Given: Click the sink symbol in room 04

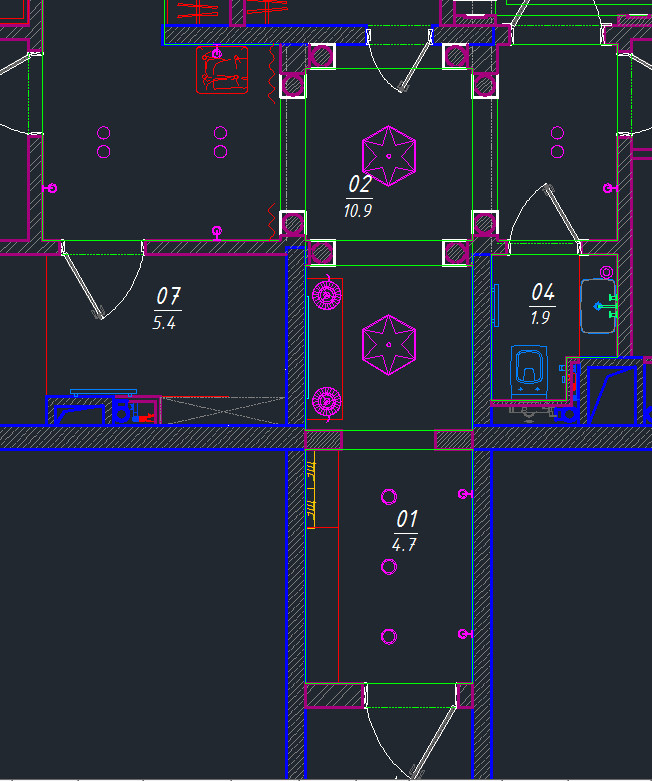Looking at the screenshot, I should pos(599,306).
